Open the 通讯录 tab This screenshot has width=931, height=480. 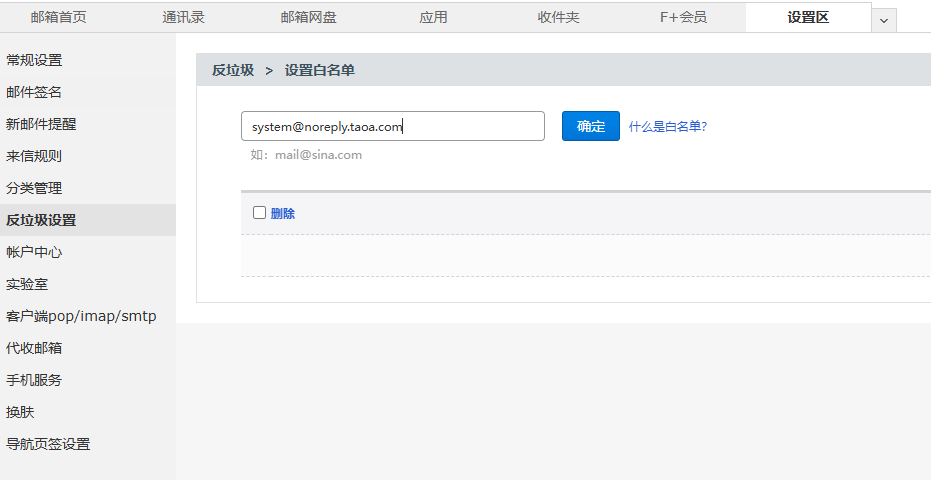pyautogui.click(x=184, y=17)
